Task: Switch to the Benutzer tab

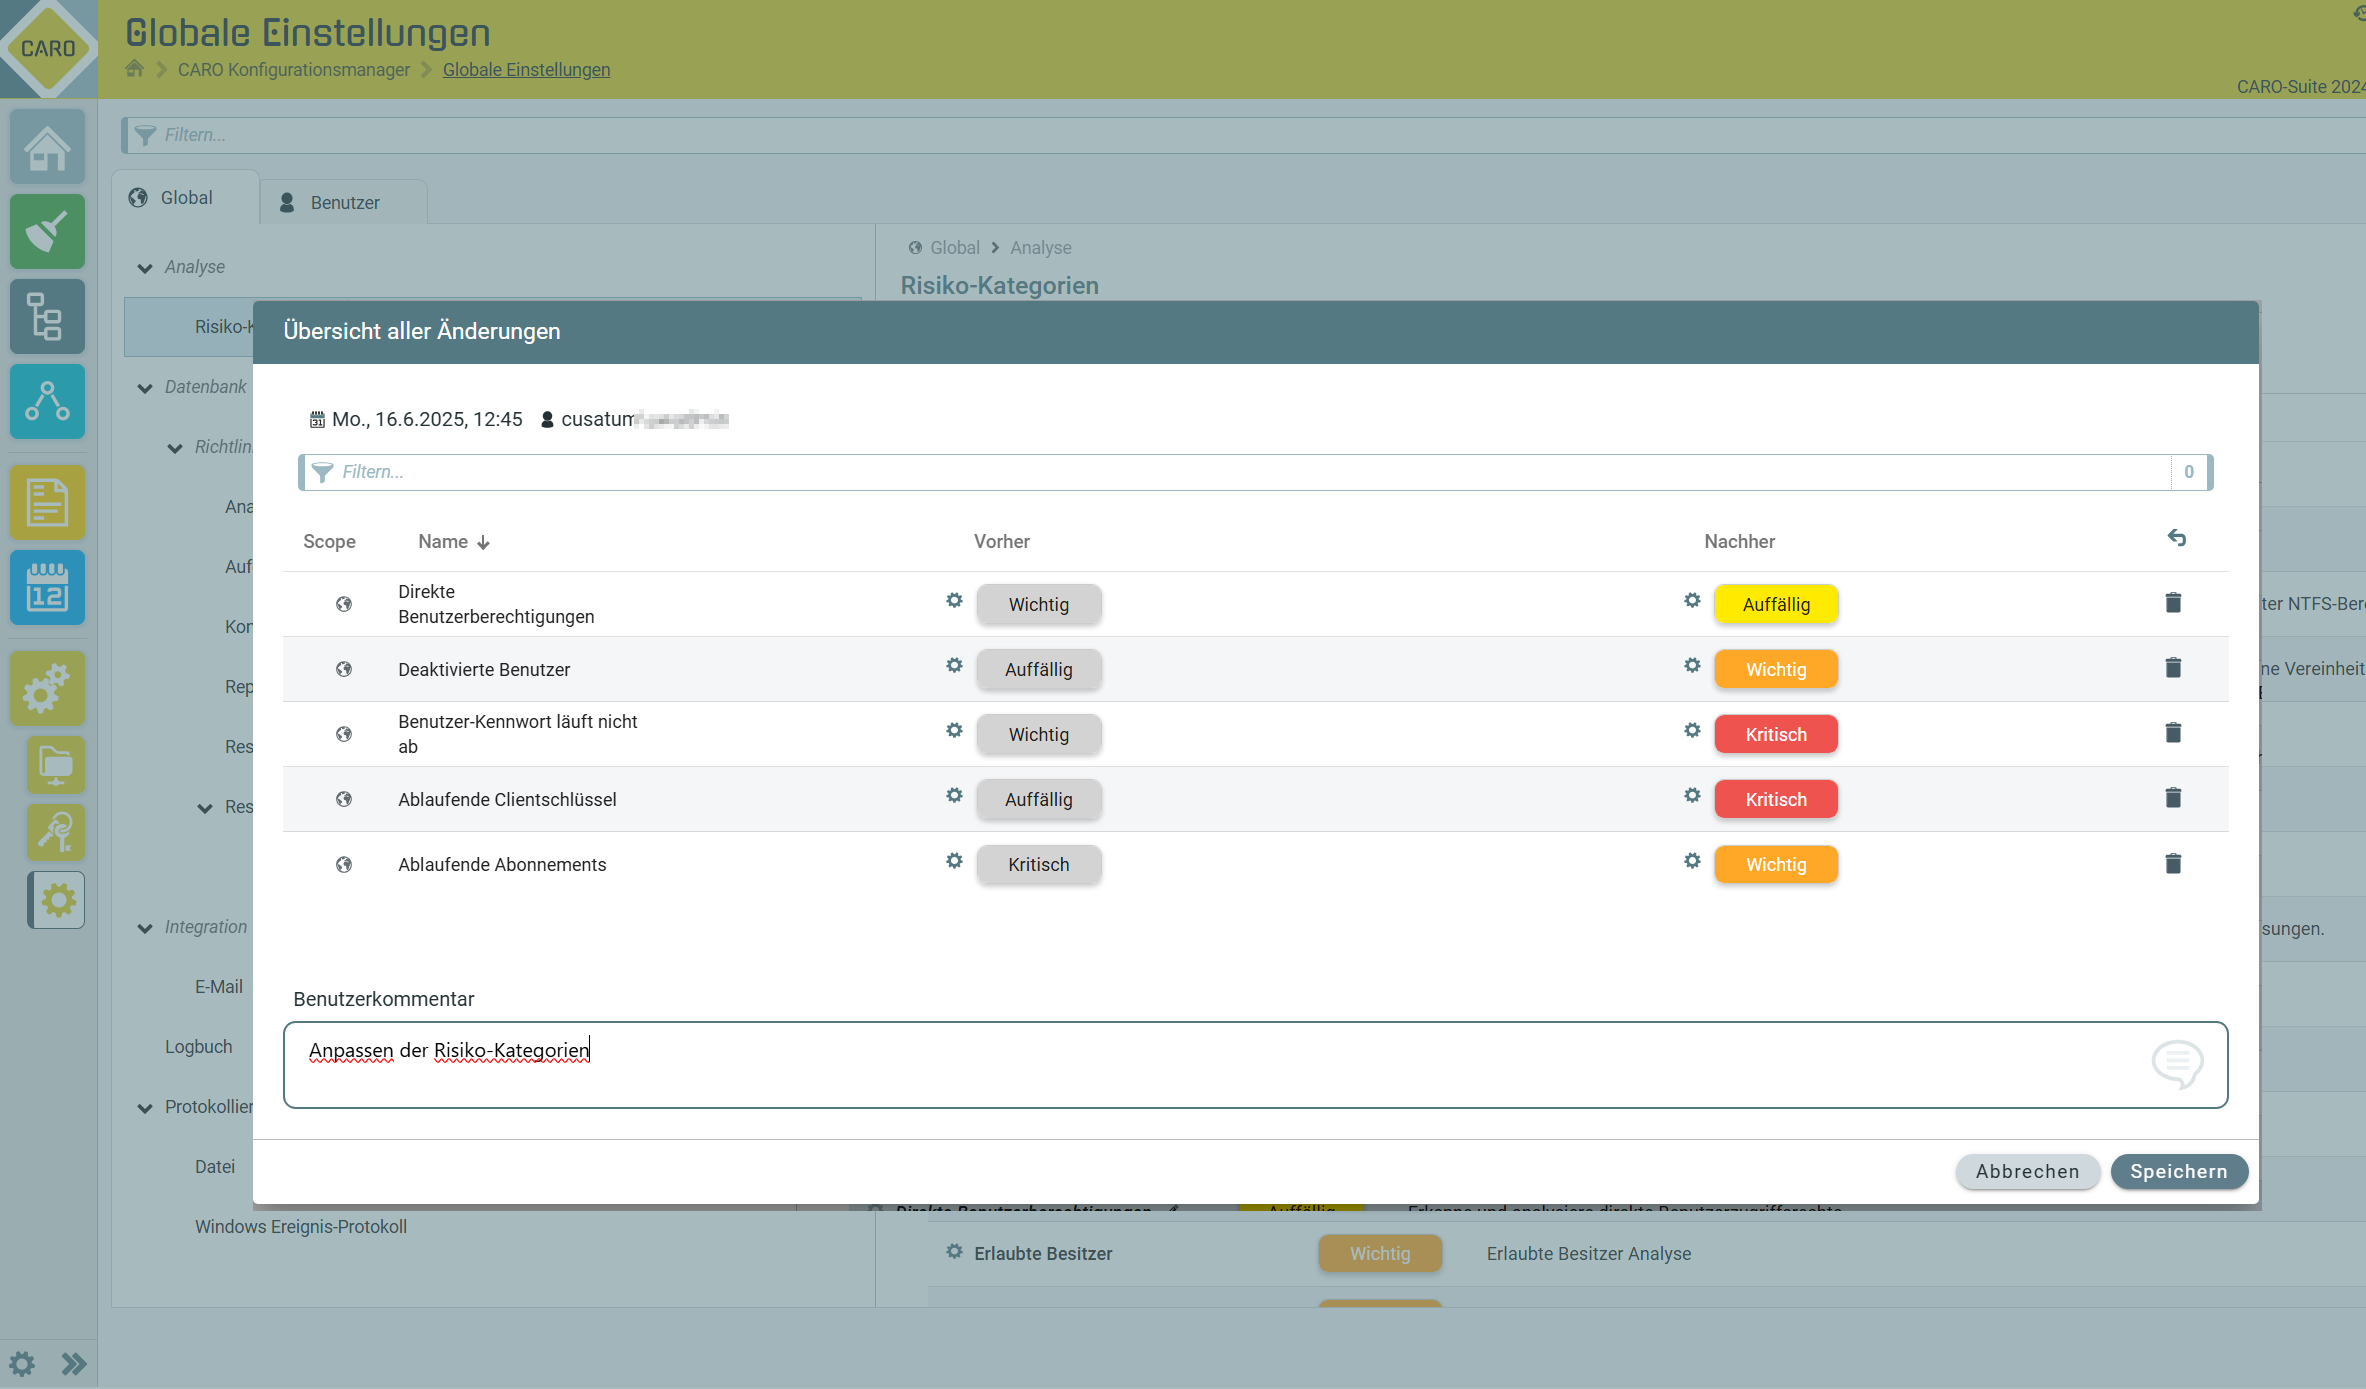Action: click(343, 203)
